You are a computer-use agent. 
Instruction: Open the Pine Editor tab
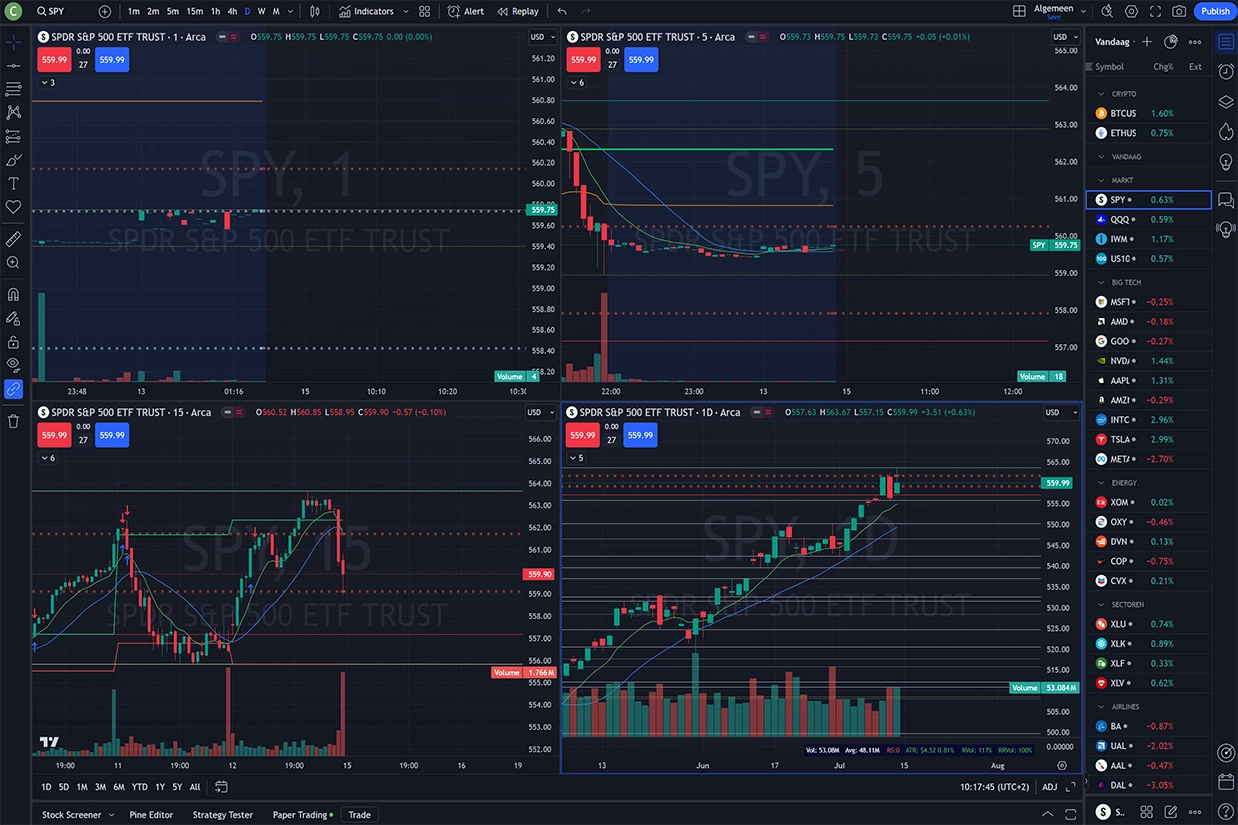(x=151, y=815)
